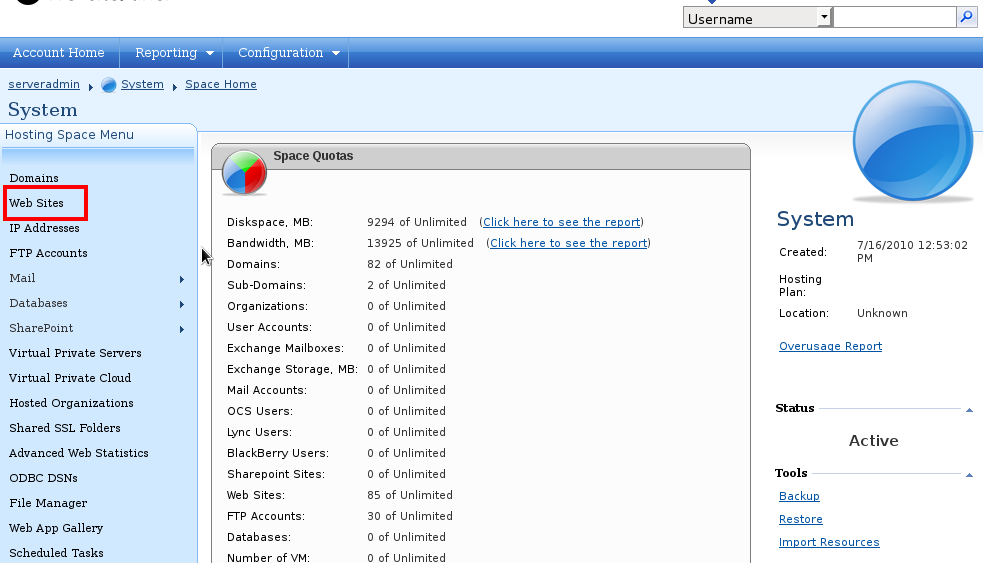Click the 'Sub-Domains:' quota label
The height and width of the screenshot is (563, 983).
(x=266, y=285)
